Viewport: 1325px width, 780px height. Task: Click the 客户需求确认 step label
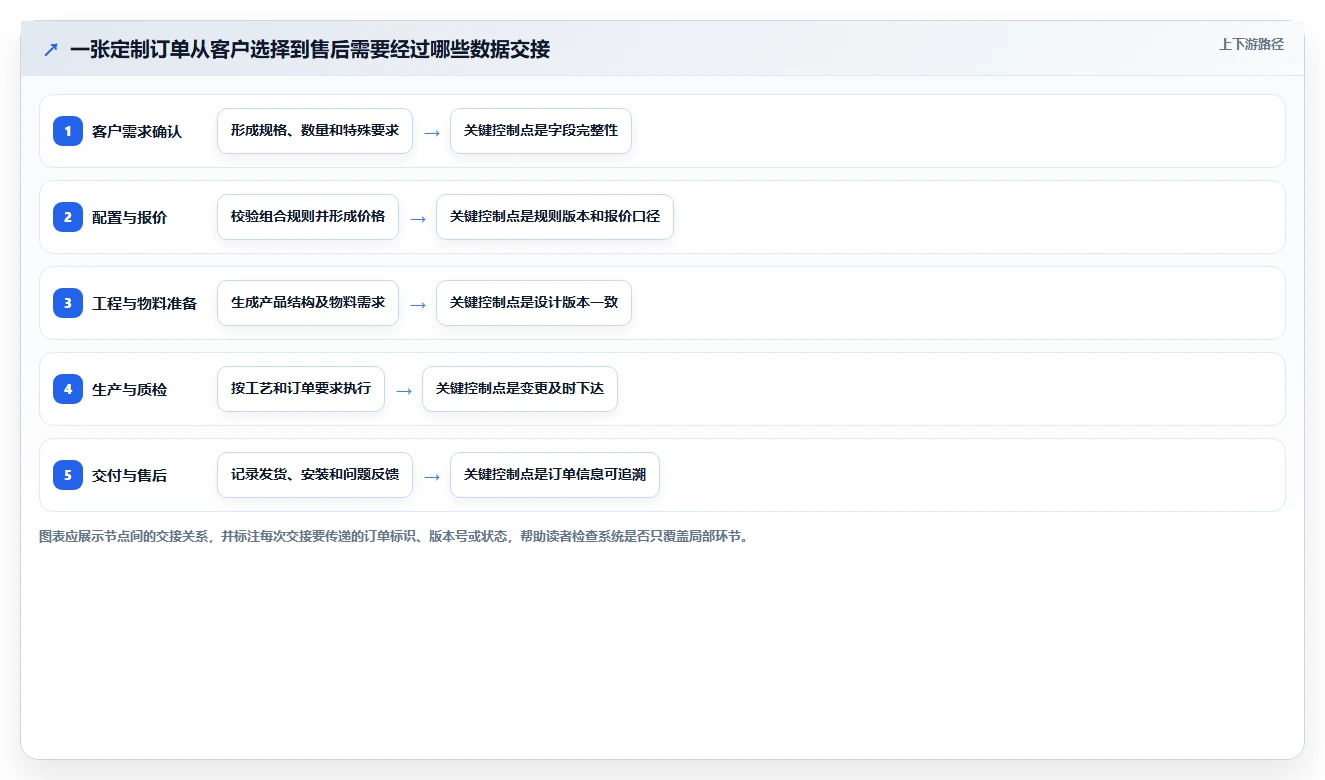point(137,131)
